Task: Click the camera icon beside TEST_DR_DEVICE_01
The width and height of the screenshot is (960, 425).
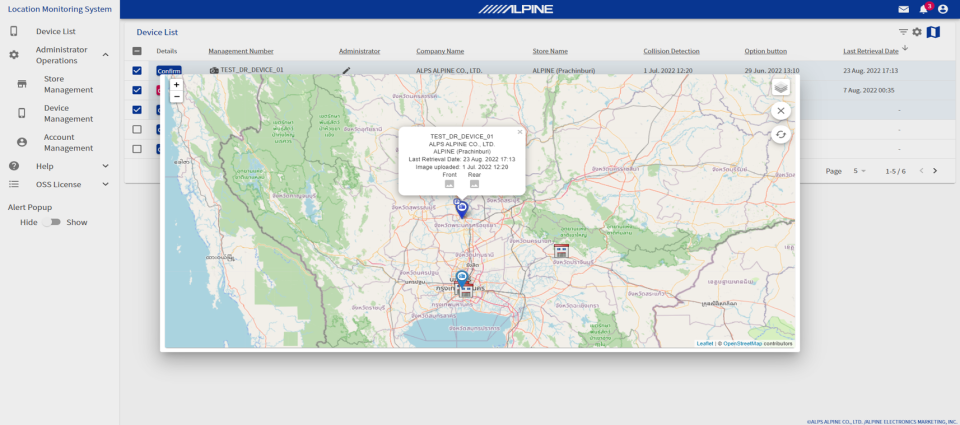Action: [x=214, y=70]
